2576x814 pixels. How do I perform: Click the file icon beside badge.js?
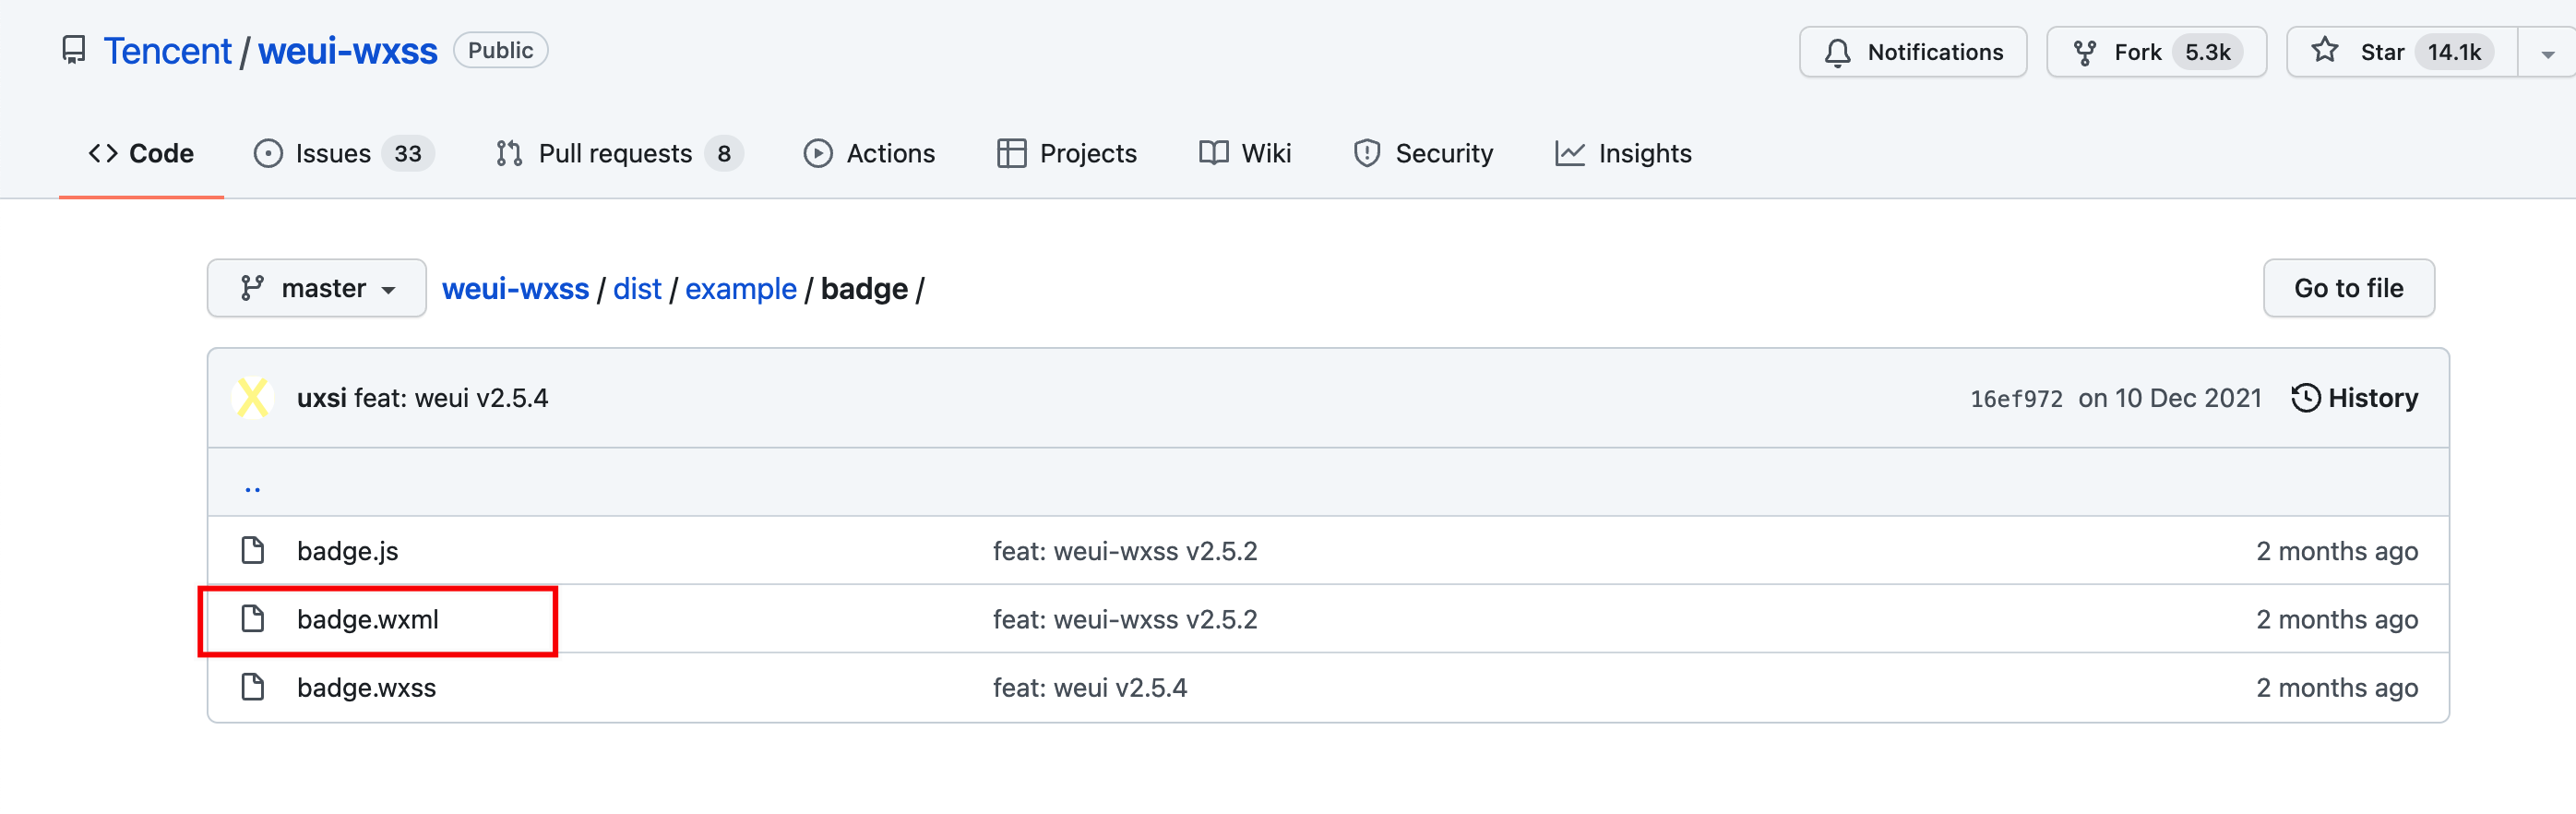coord(253,550)
